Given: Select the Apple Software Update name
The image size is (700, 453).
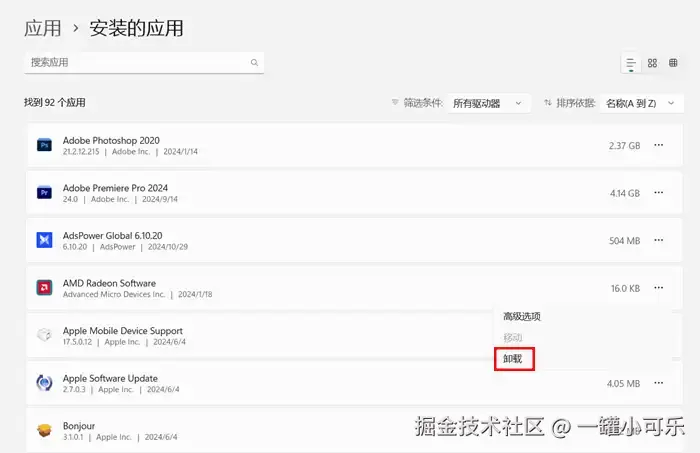Looking at the screenshot, I should [110, 378].
